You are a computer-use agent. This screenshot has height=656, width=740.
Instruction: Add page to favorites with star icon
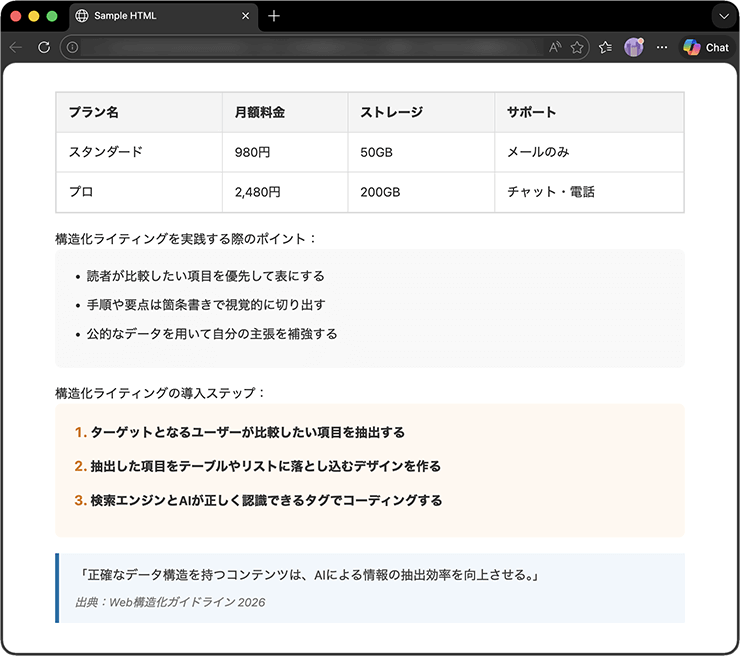(x=577, y=47)
